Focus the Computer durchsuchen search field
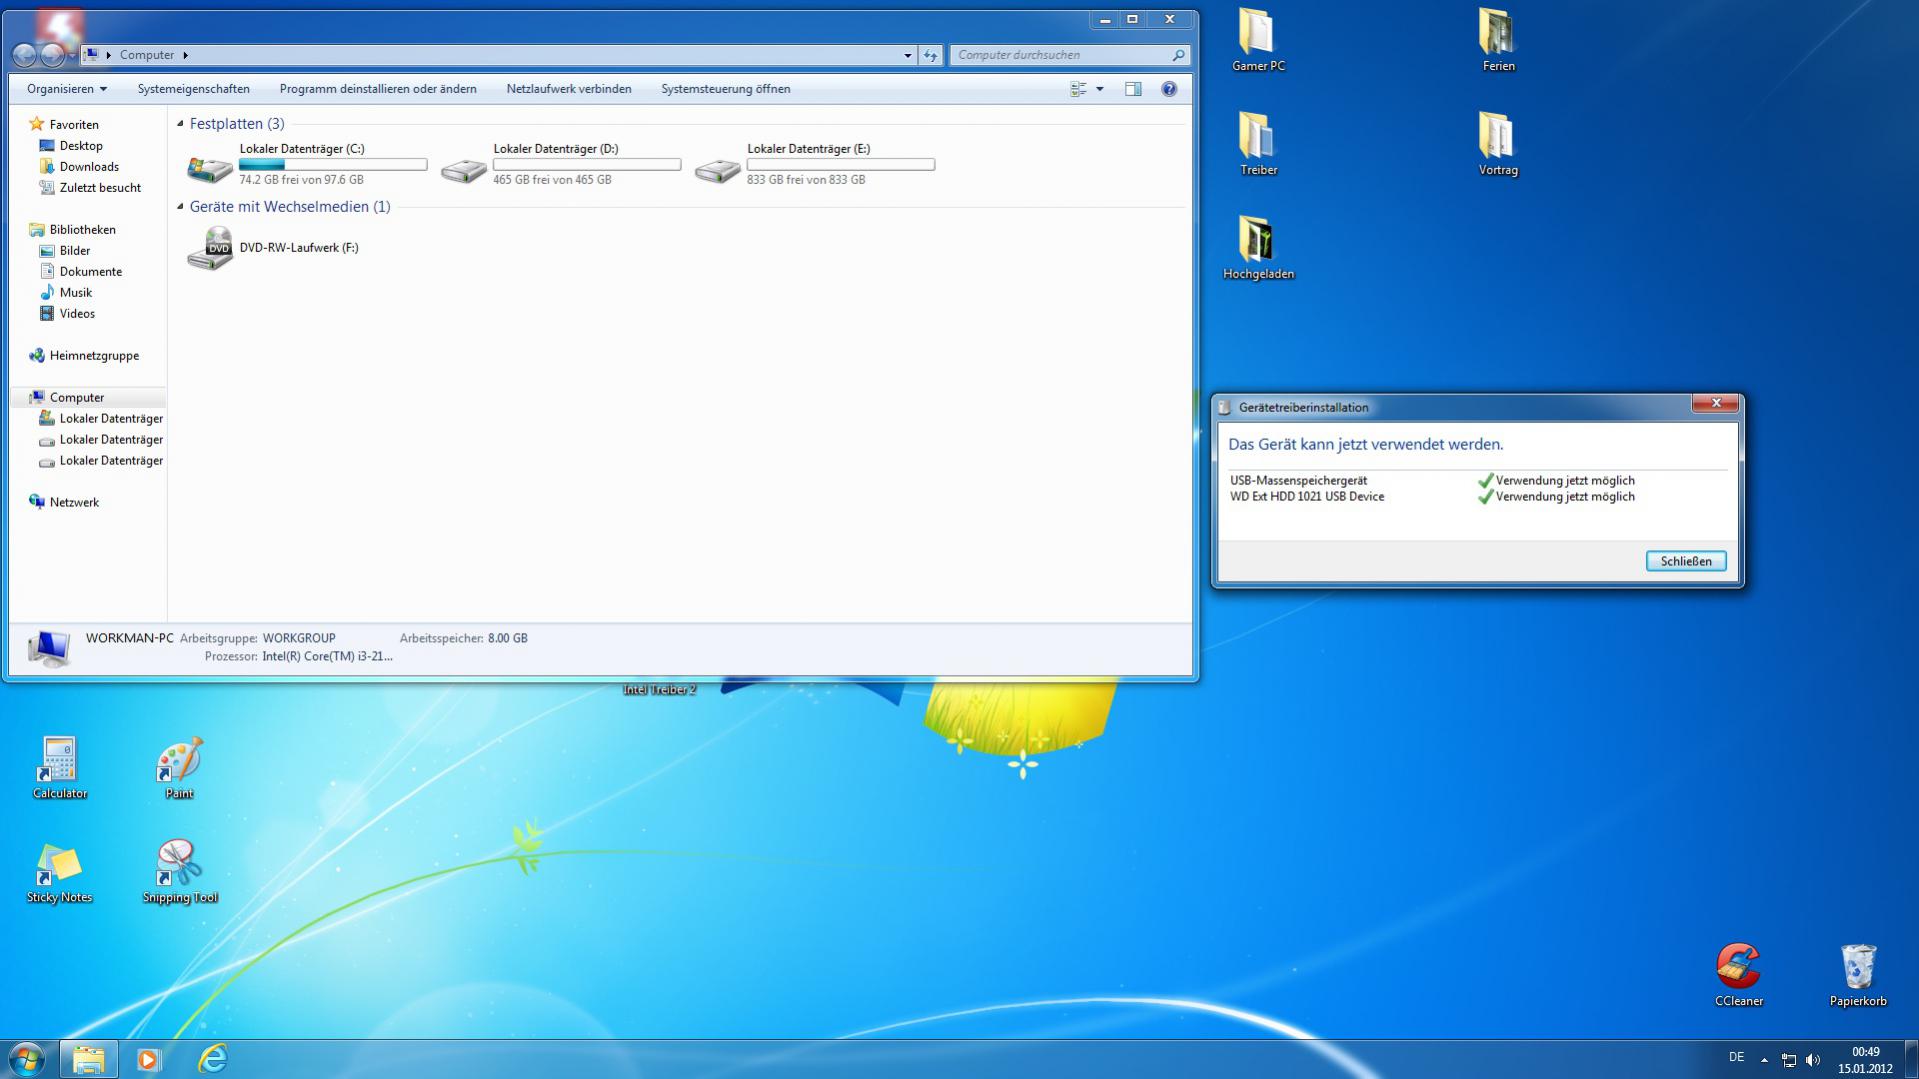This screenshot has width=1919, height=1079. [x=1070, y=55]
